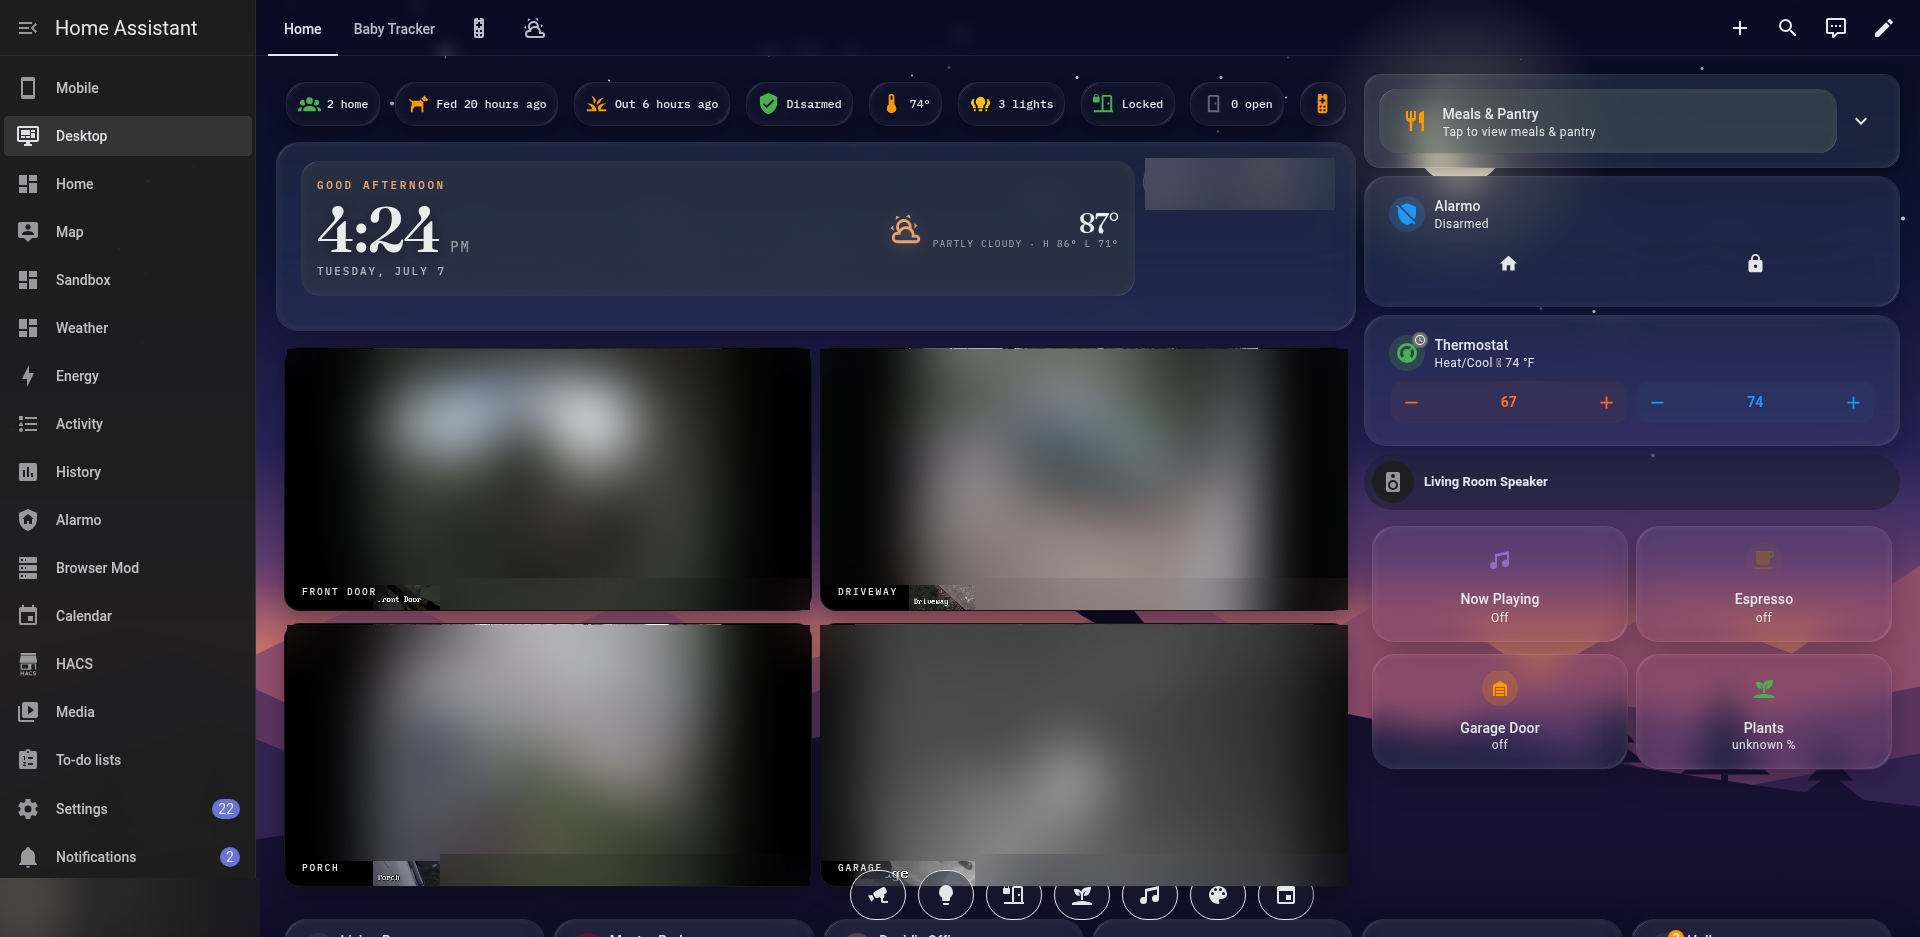
Task: Open the weather icon tab
Action: pyautogui.click(x=535, y=29)
